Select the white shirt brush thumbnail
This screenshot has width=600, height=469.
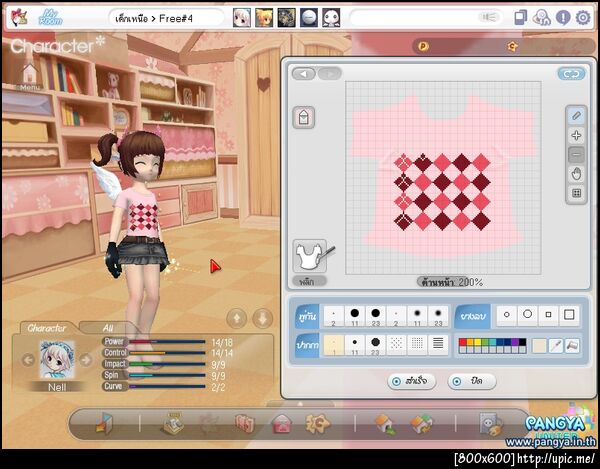click(x=310, y=256)
